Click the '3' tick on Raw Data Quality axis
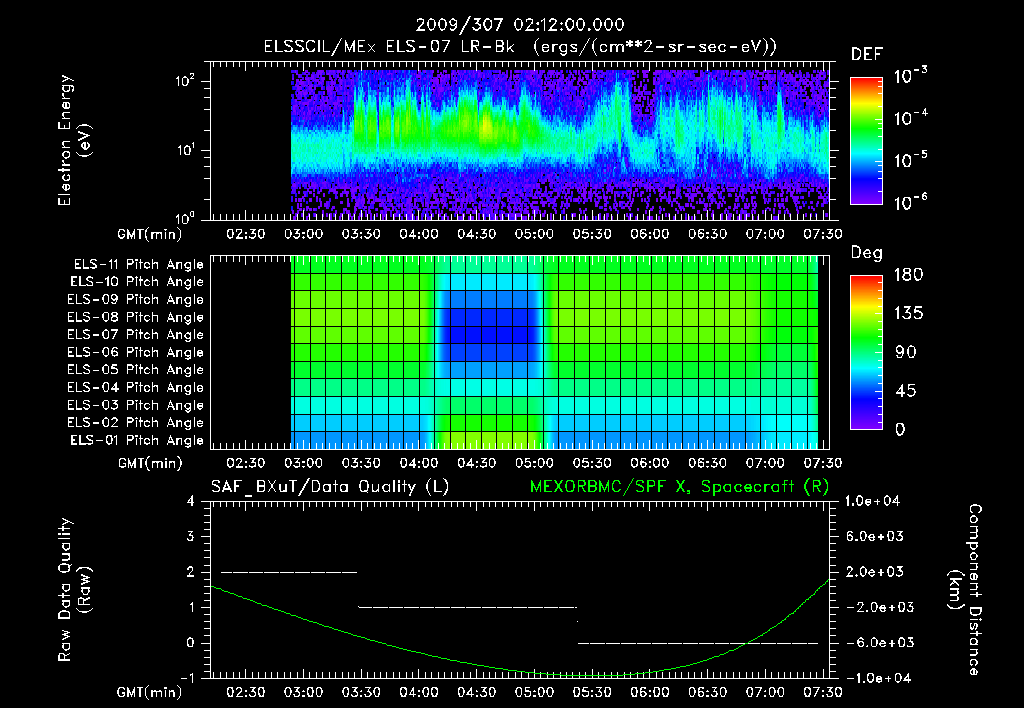1024x708 pixels. click(190, 536)
